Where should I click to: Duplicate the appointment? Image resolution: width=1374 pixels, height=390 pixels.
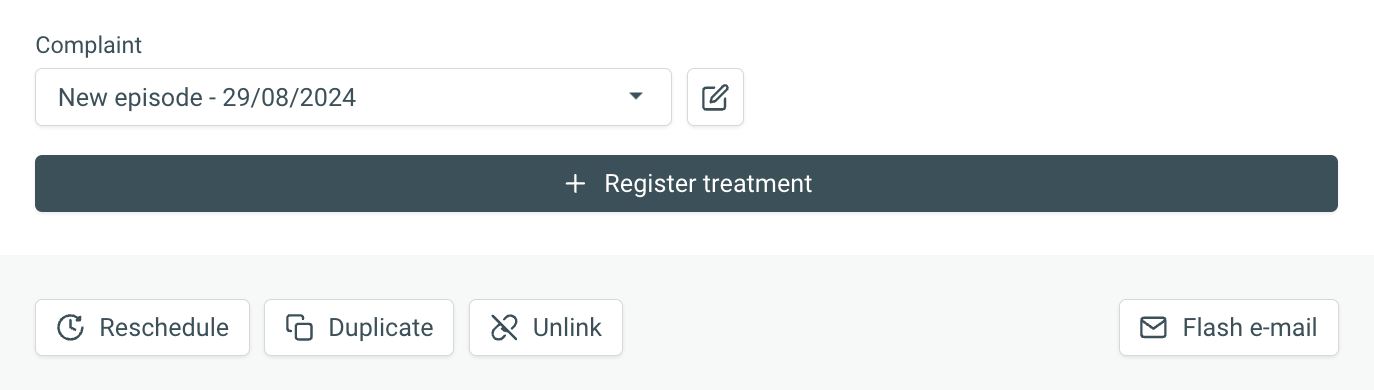pyautogui.click(x=359, y=328)
